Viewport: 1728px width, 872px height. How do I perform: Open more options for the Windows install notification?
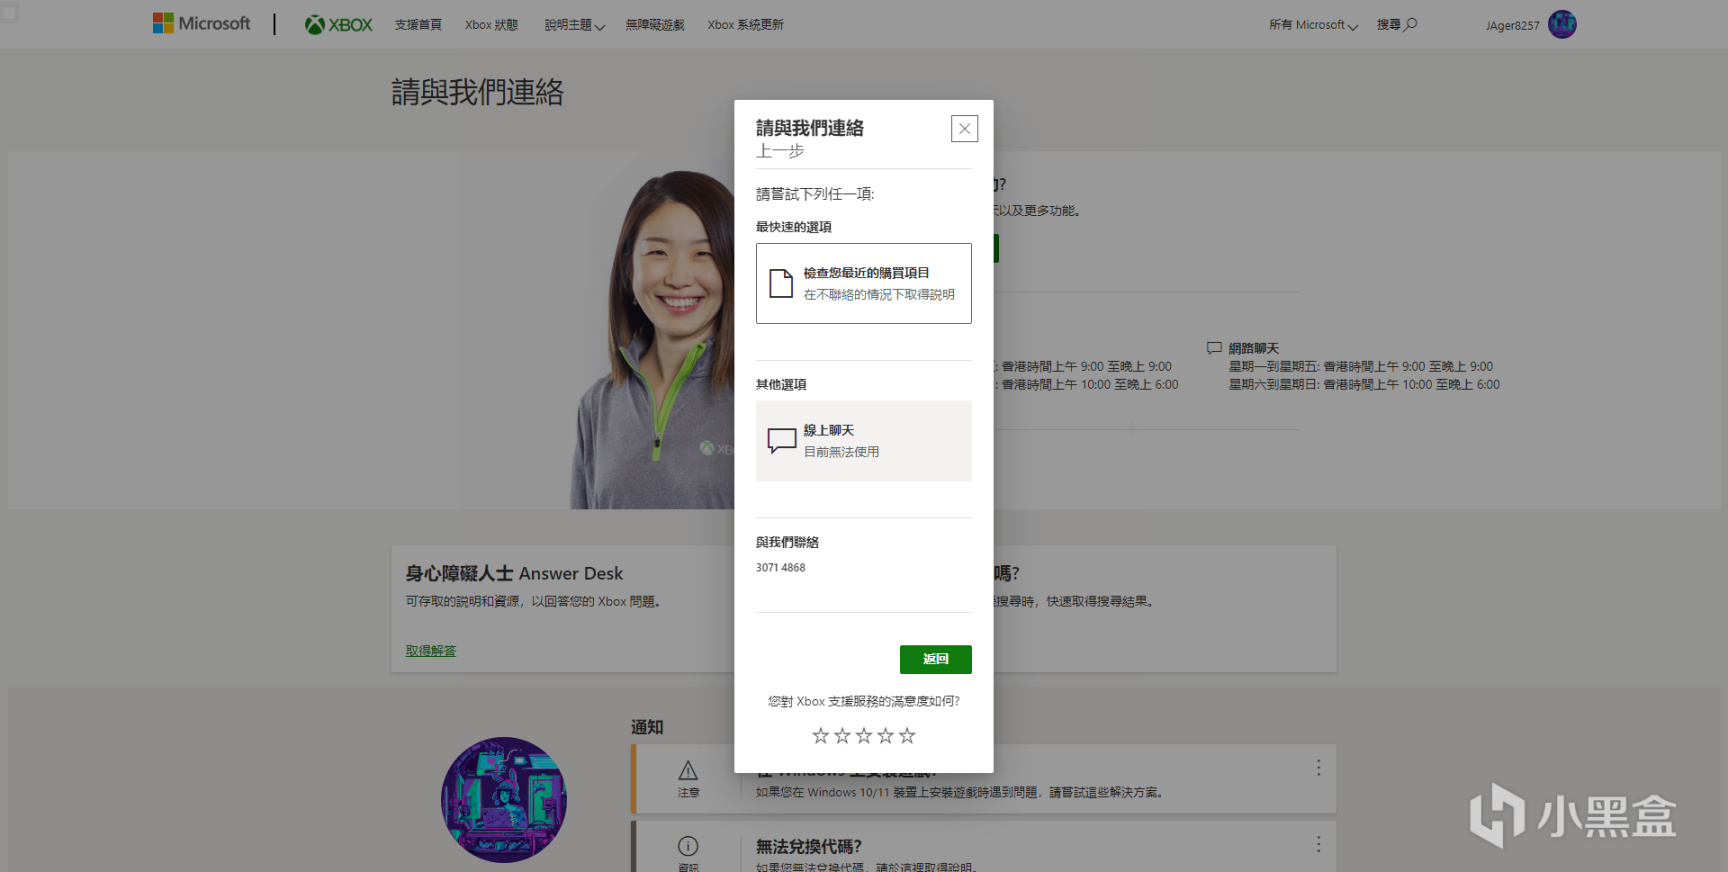pos(1318,767)
